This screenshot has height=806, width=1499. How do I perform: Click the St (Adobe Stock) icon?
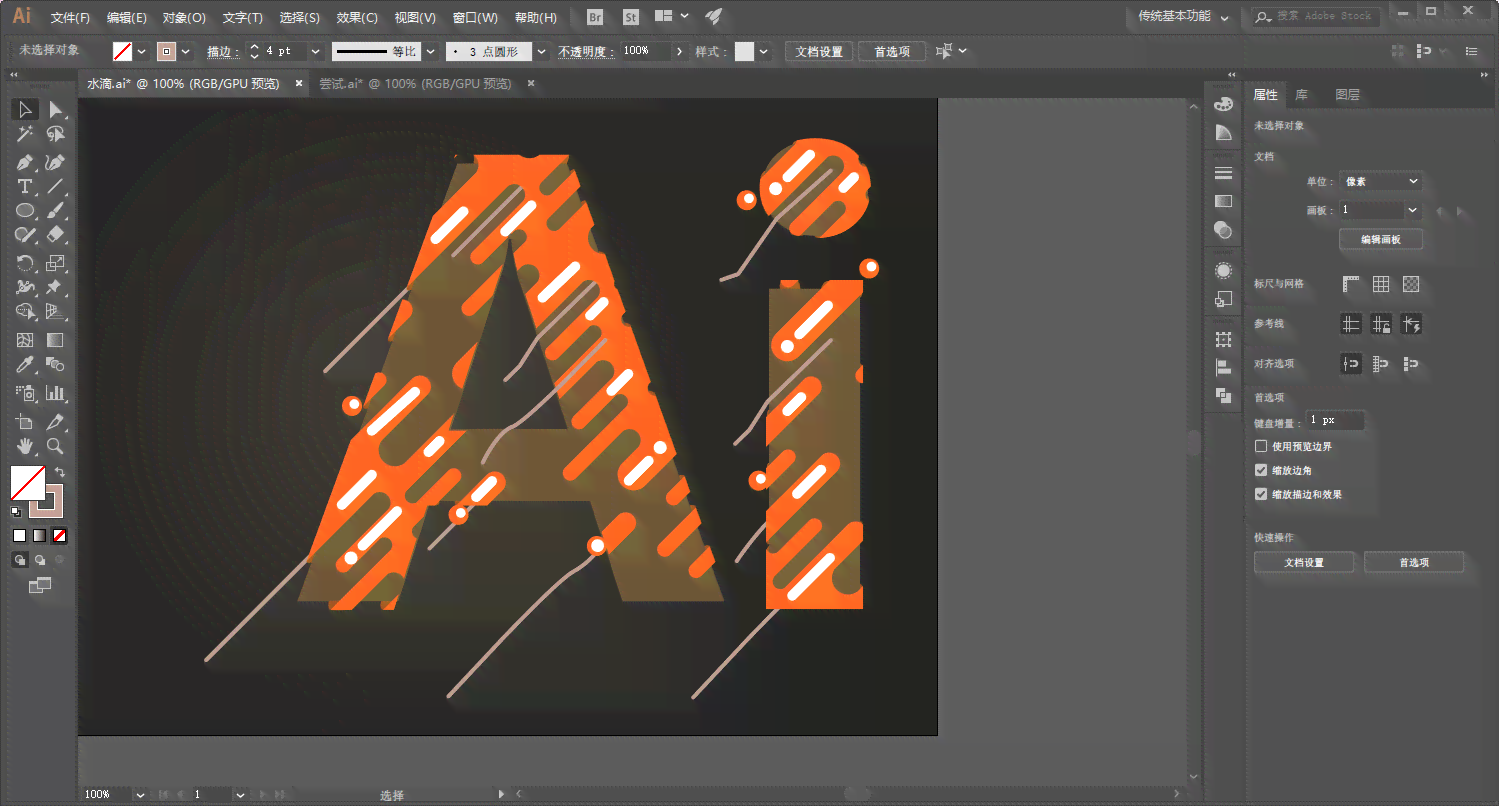[x=630, y=17]
